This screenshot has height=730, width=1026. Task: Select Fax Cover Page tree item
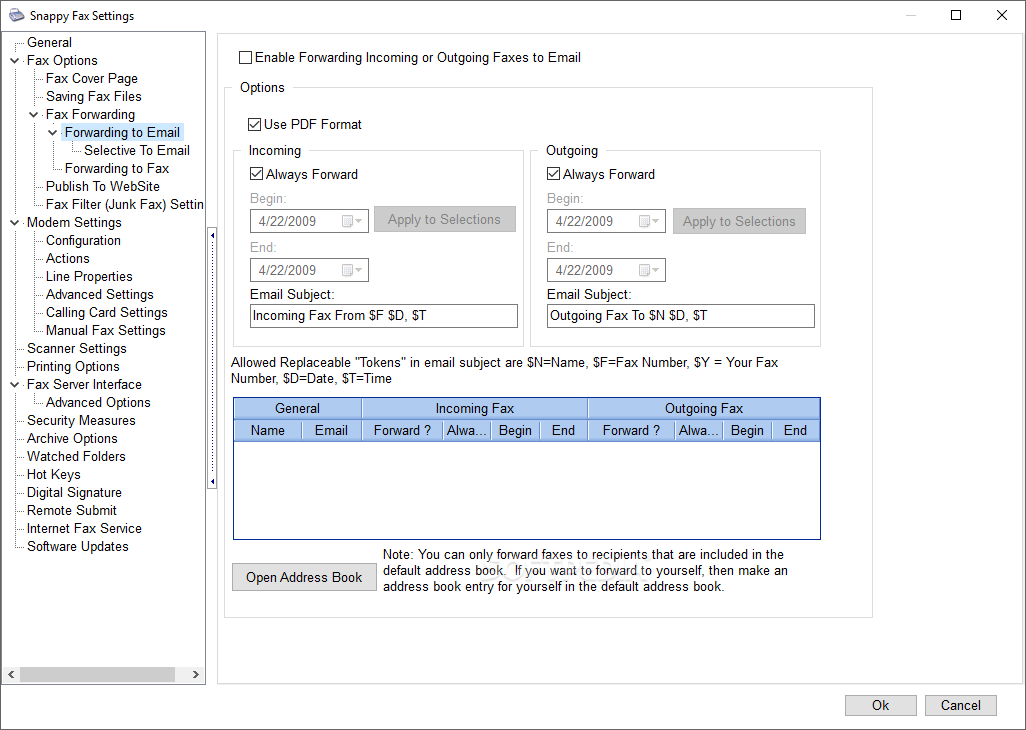pos(92,78)
